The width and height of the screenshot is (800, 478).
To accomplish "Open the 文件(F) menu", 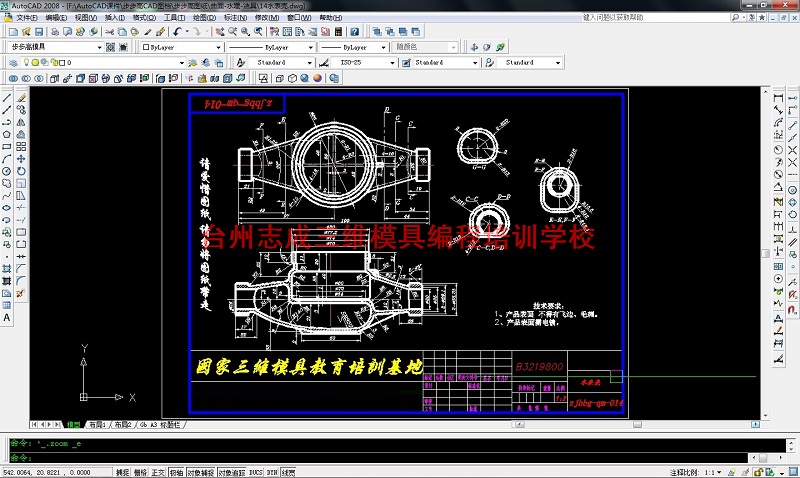I will coord(27,17).
